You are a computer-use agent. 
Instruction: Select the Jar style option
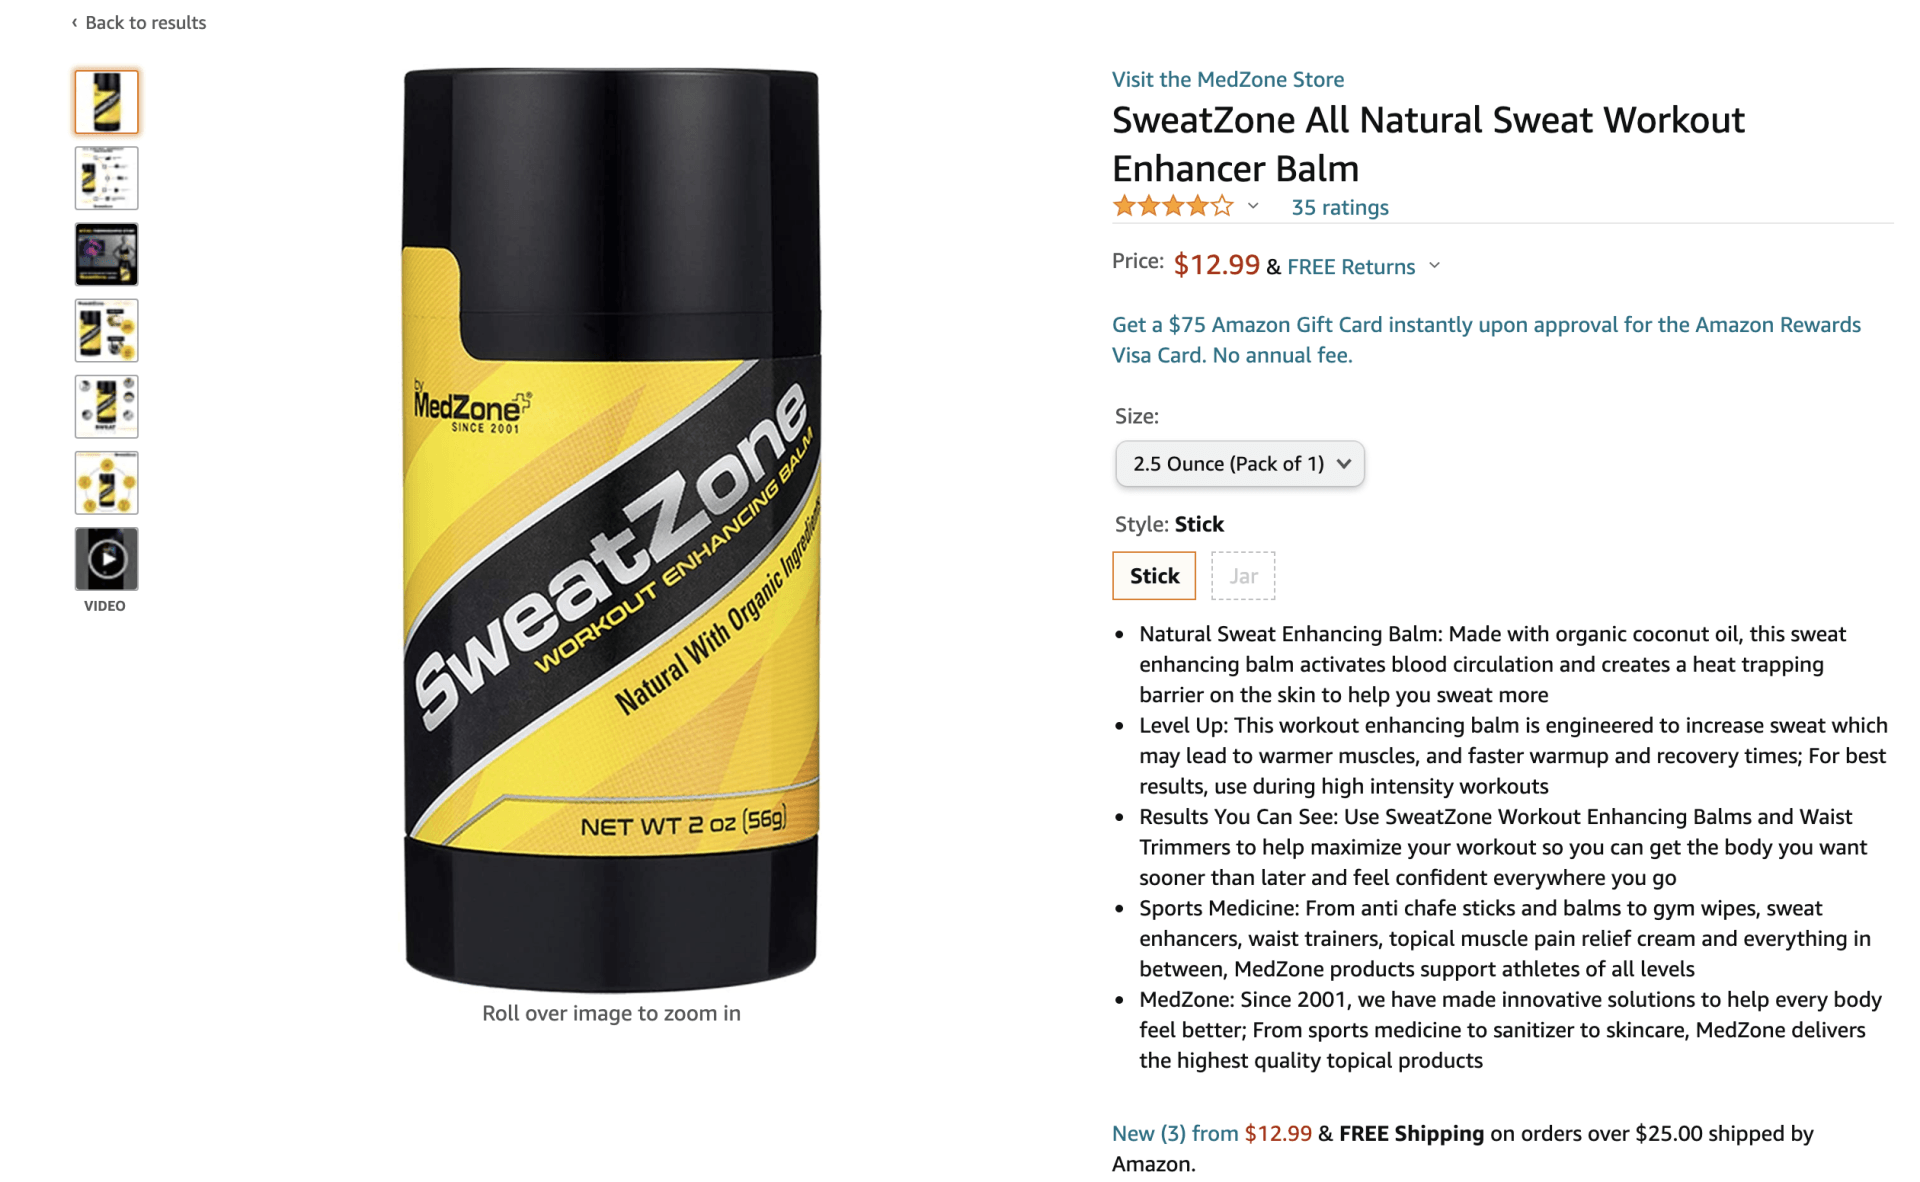[1243, 576]
